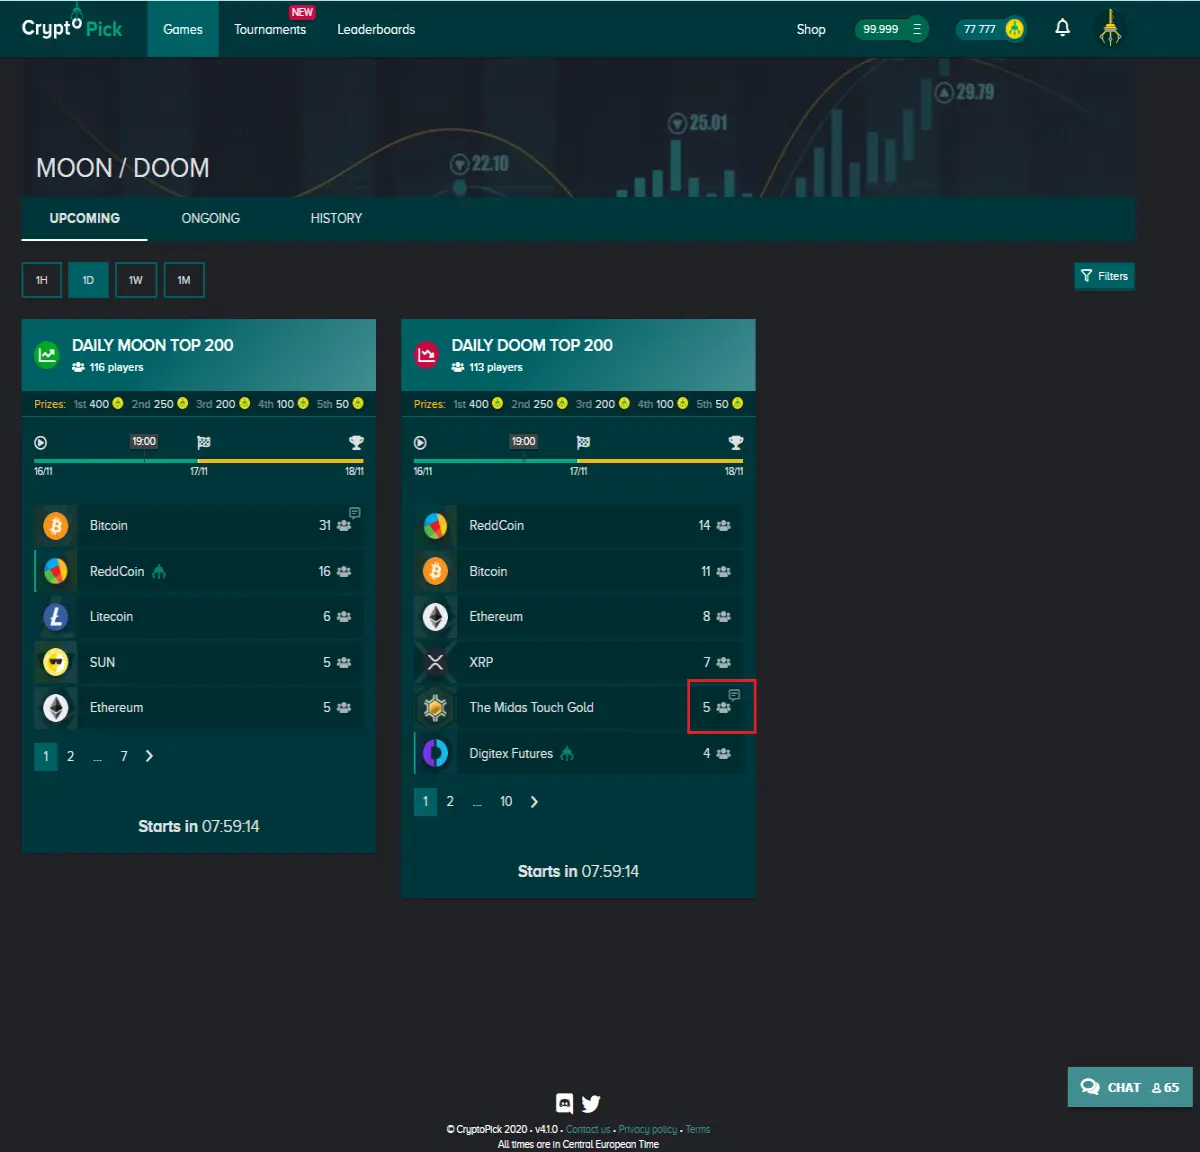Switch to the History tab

(336, 218)
